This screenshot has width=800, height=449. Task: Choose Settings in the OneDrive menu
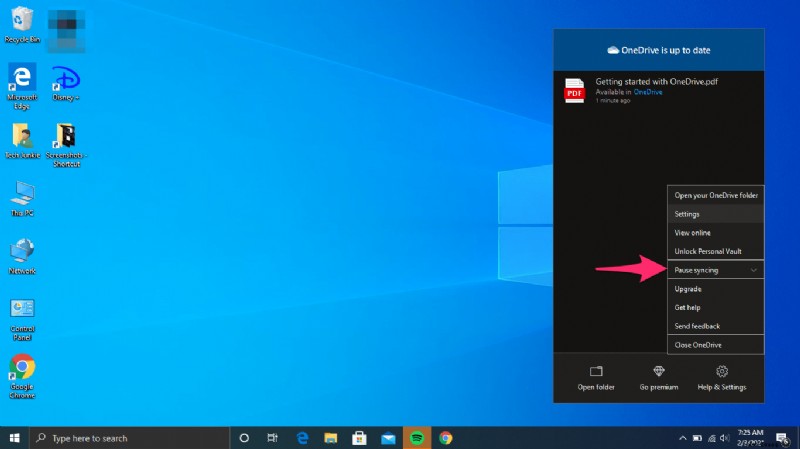tap(715, 214)
